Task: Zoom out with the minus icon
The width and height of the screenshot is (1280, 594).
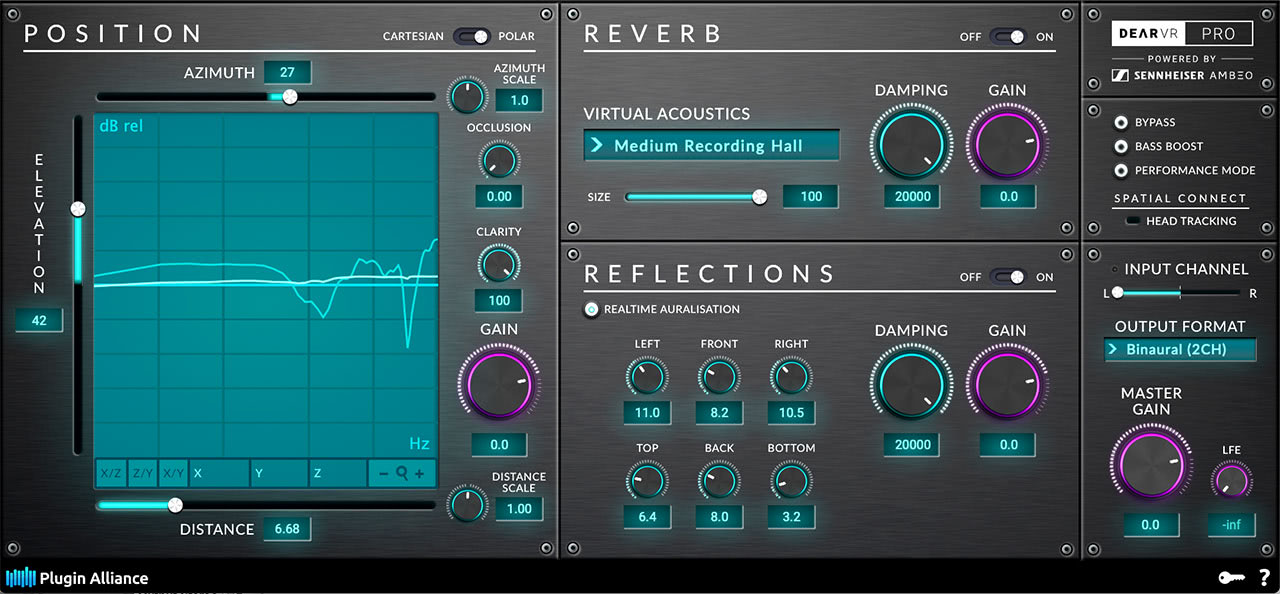Action: click(383, 473)
